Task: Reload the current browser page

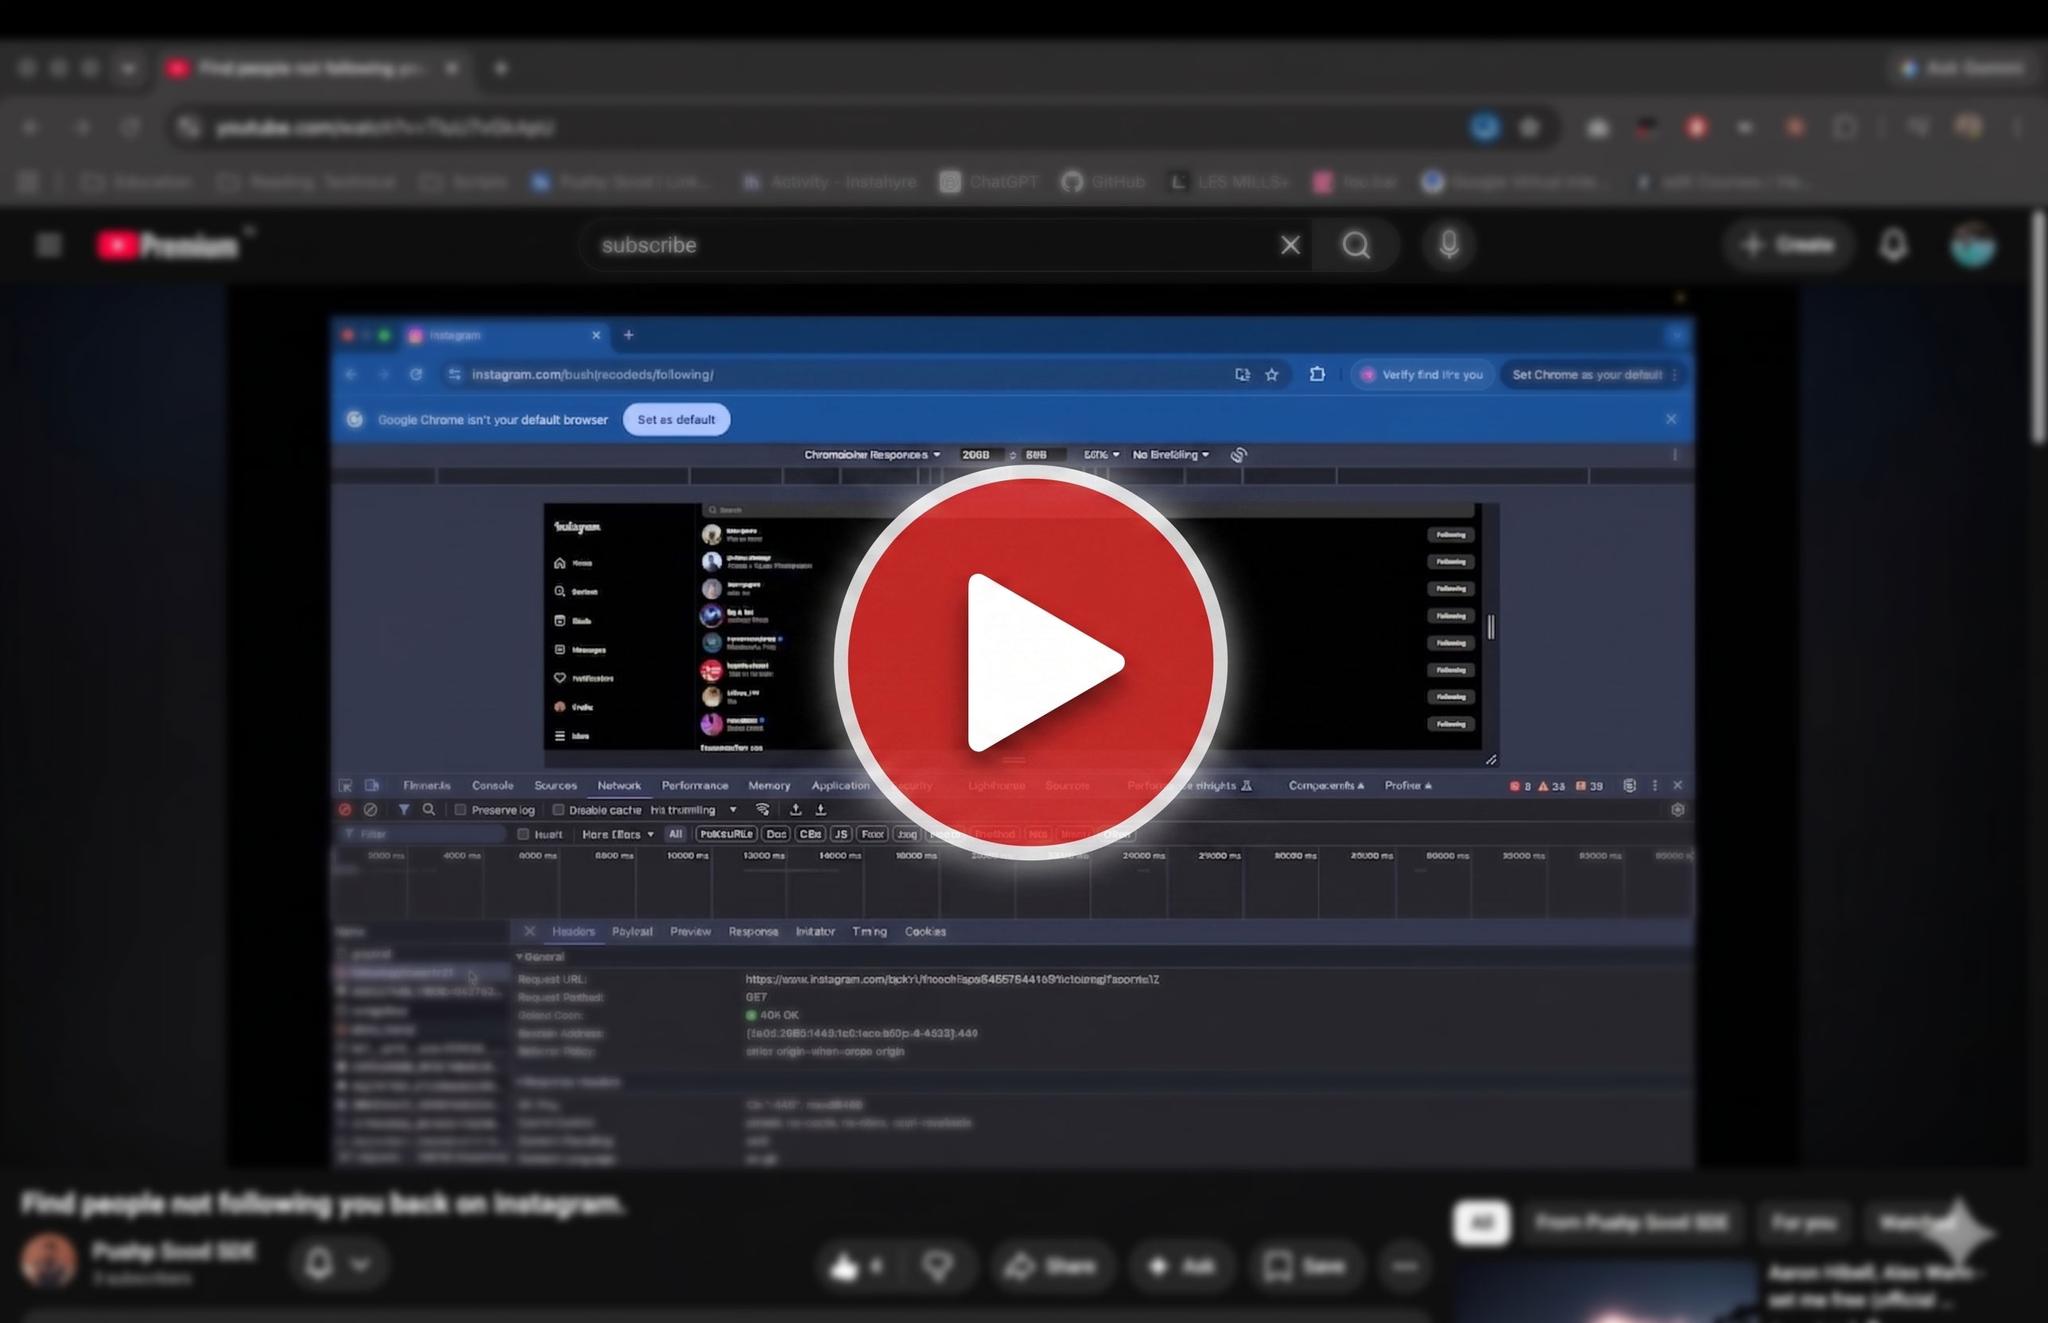Action: tap(131, 127)
